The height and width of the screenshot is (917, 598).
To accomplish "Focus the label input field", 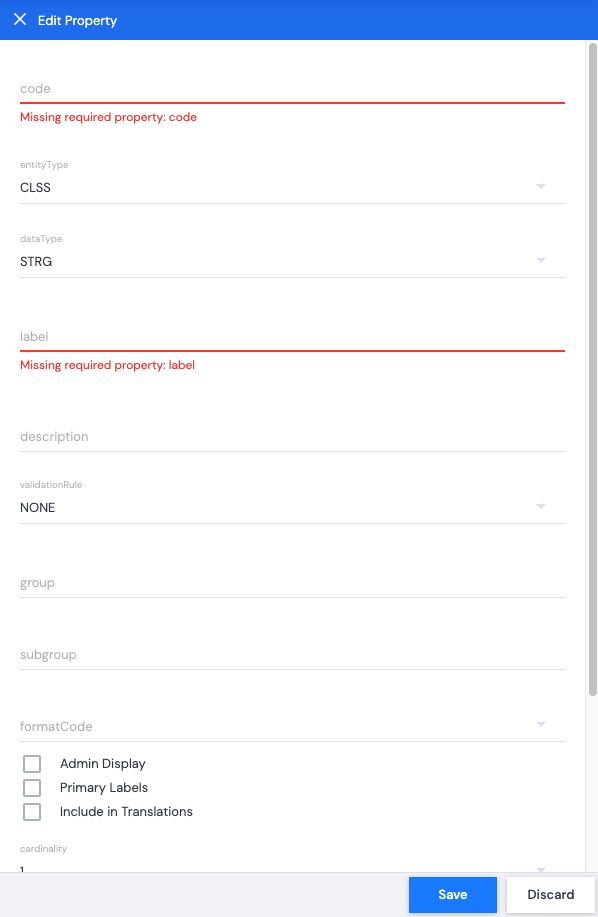I will point(292,337).
